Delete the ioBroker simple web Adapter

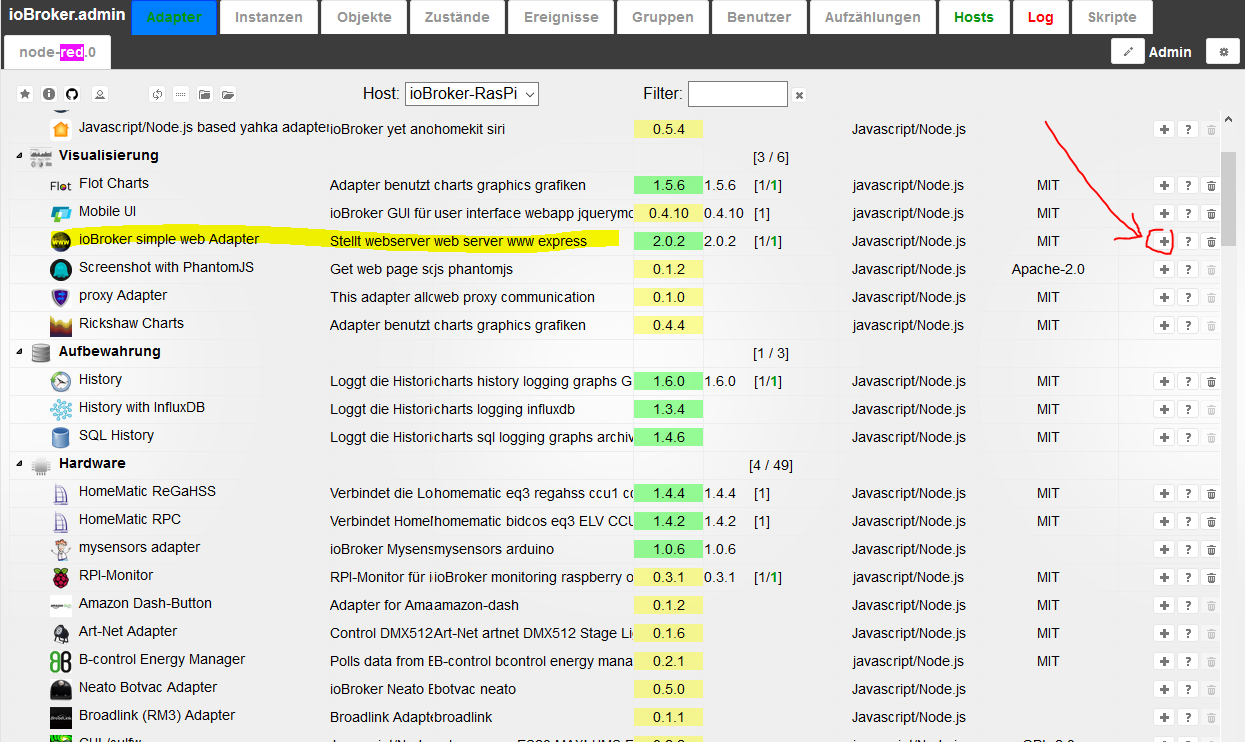coord(1212,241)
